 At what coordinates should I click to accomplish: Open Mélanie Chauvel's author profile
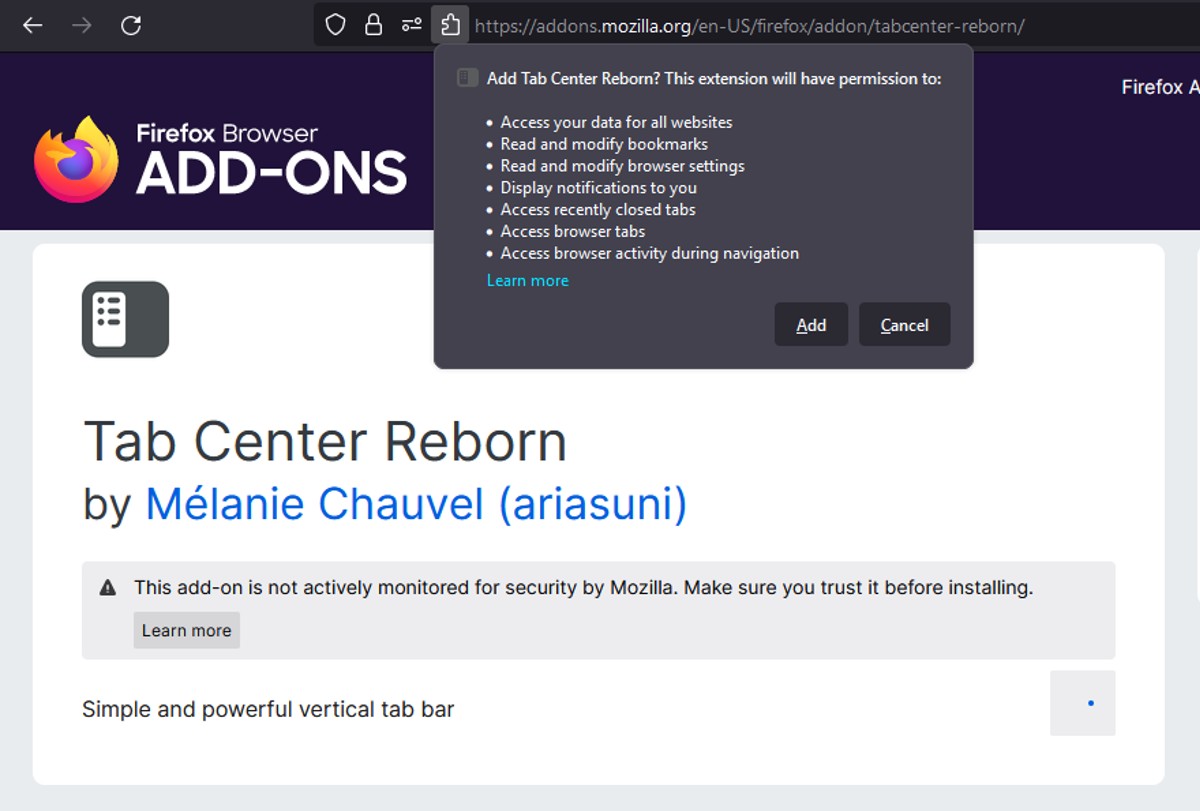(x=416, y=504)
